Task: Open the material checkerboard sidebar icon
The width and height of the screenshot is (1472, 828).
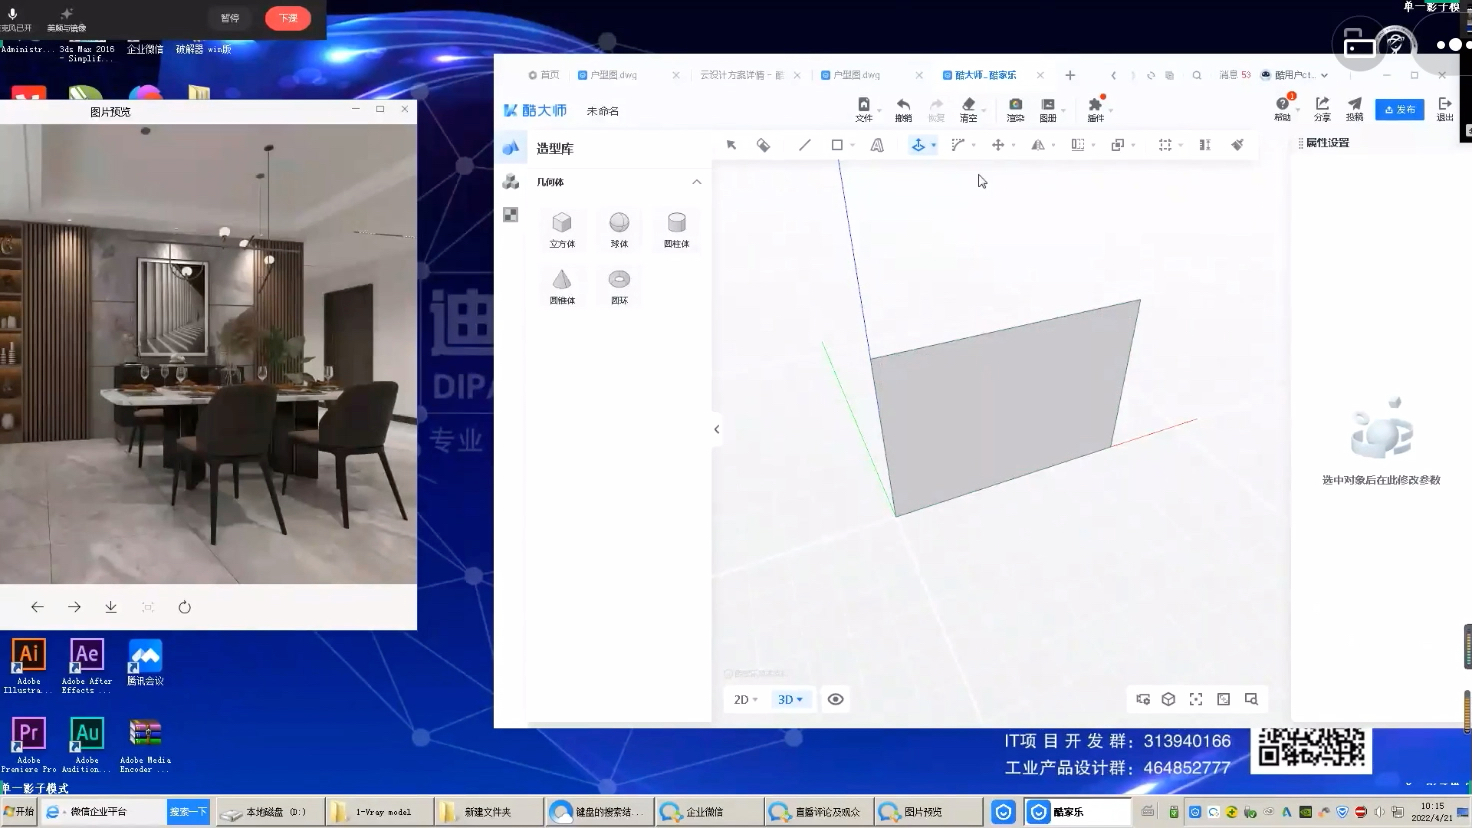Action: point(511,214)
